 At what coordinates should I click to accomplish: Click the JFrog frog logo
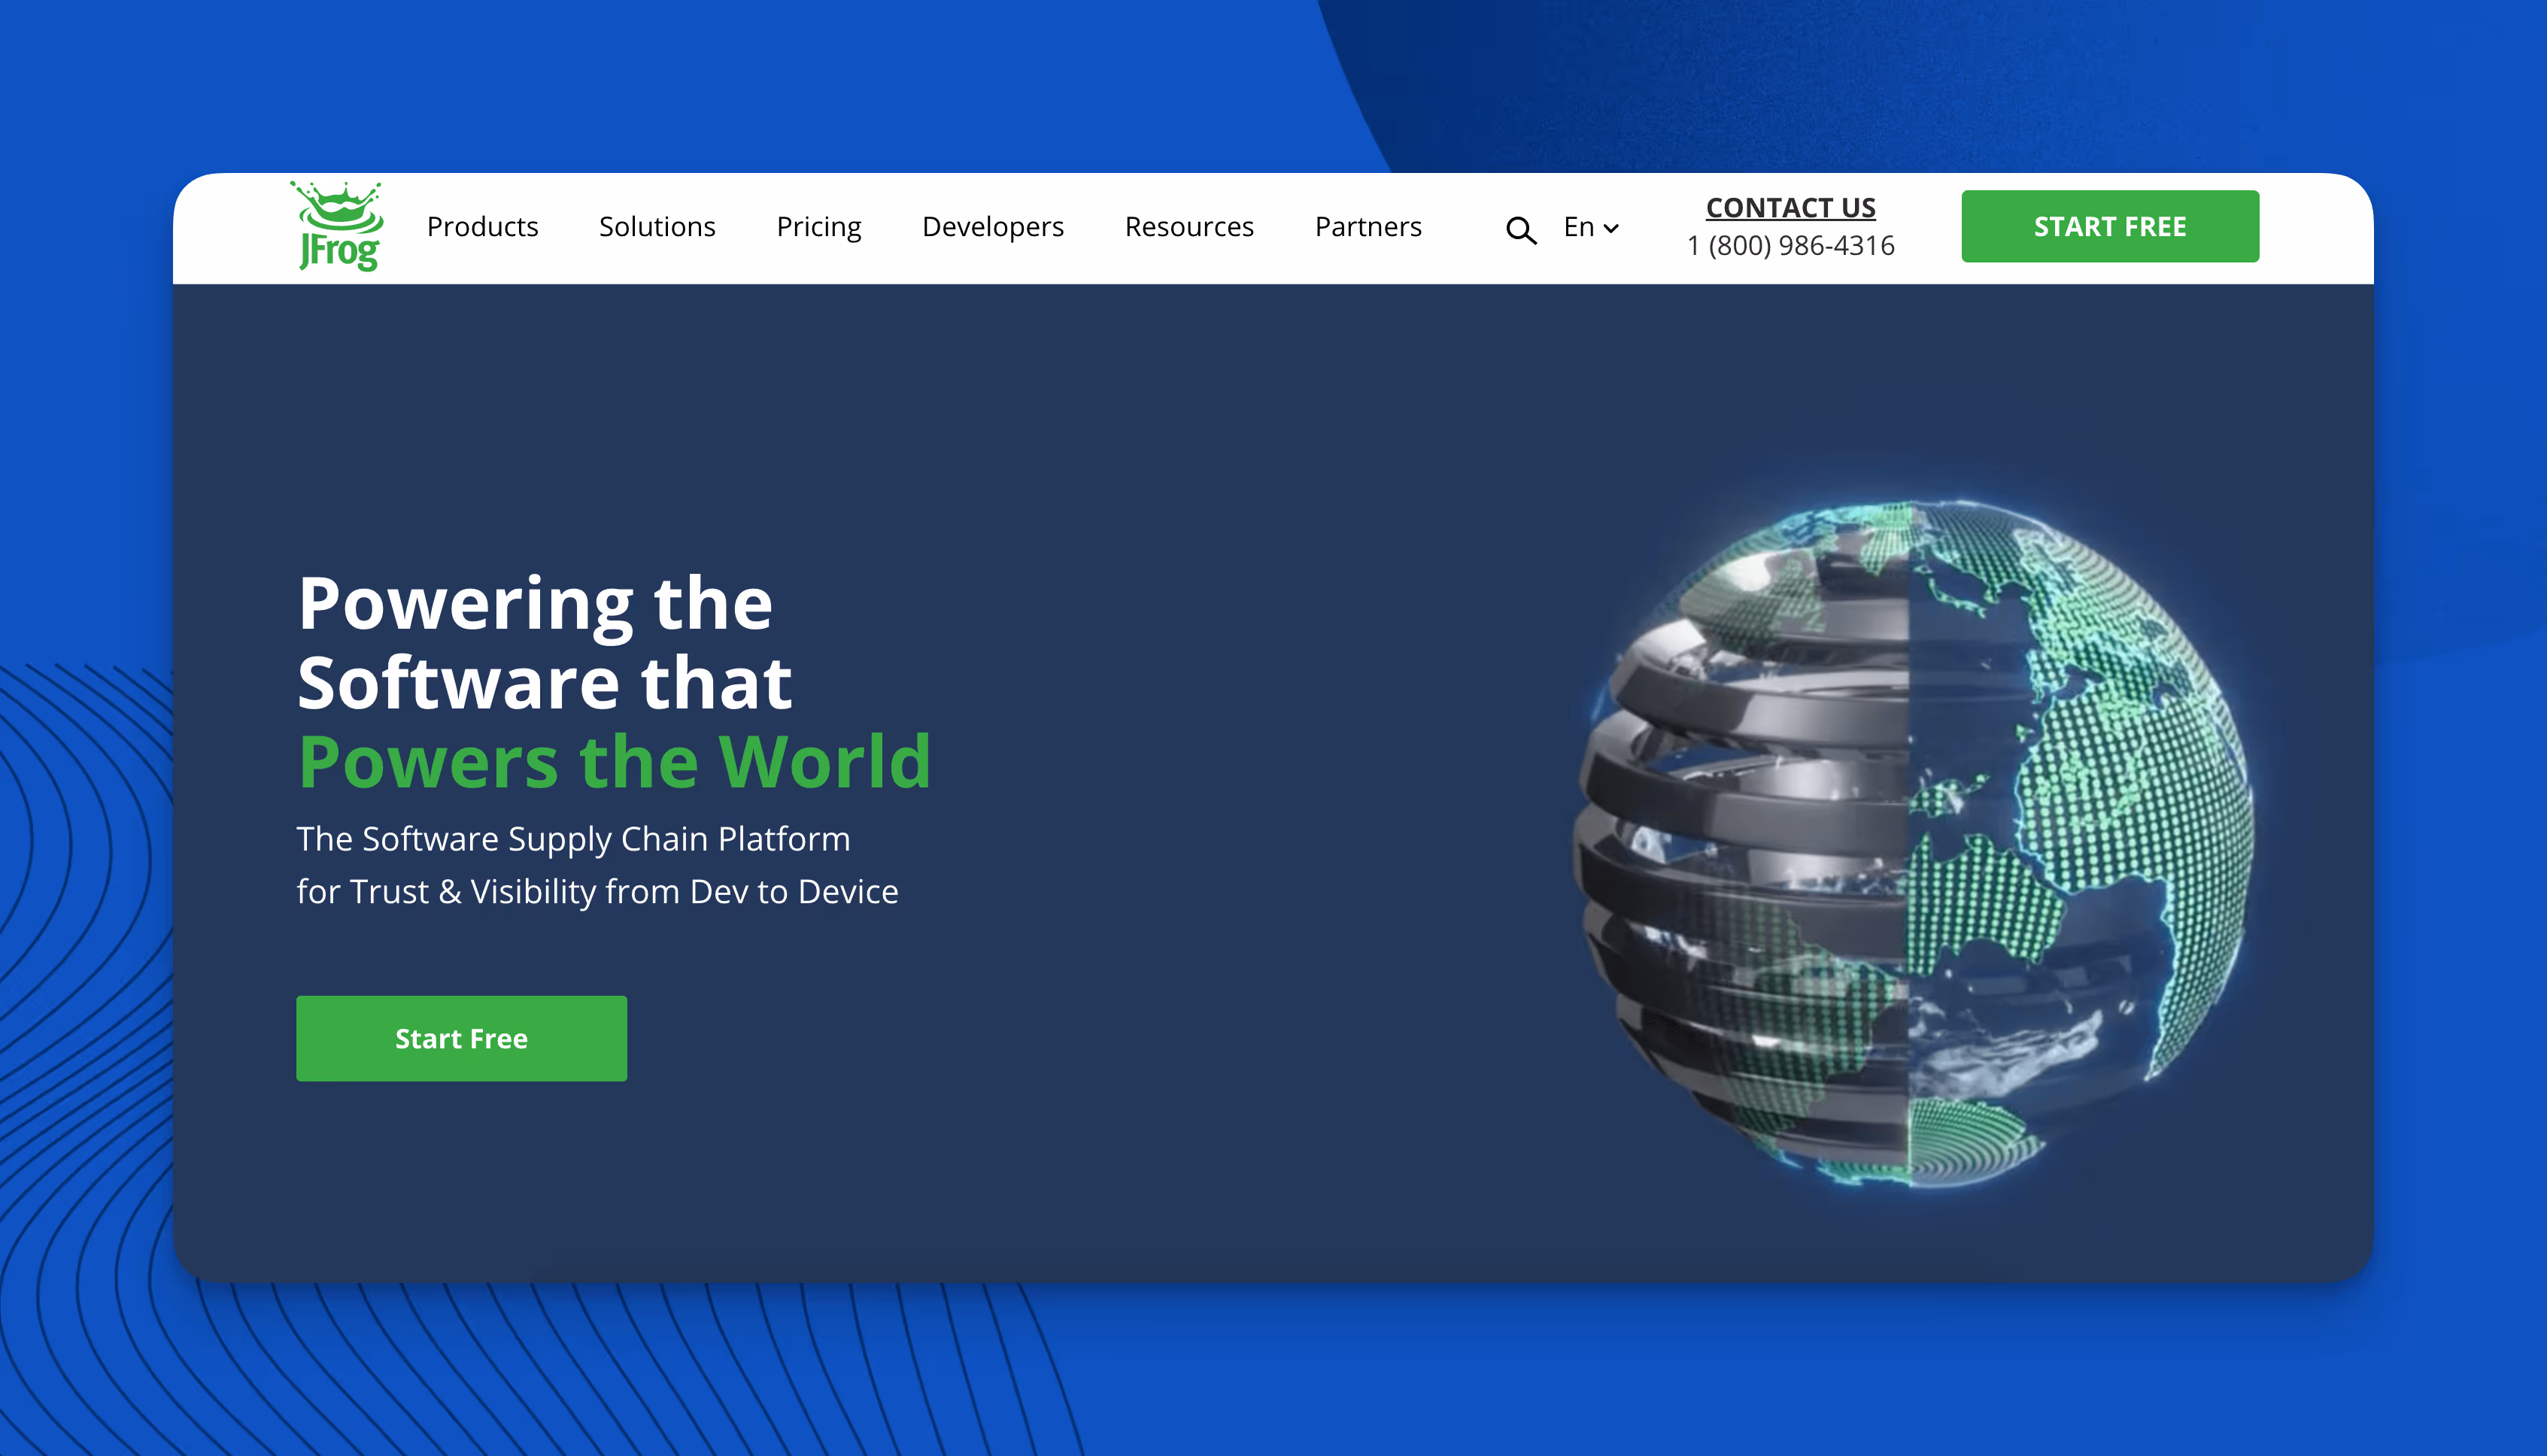coord(338,226)
